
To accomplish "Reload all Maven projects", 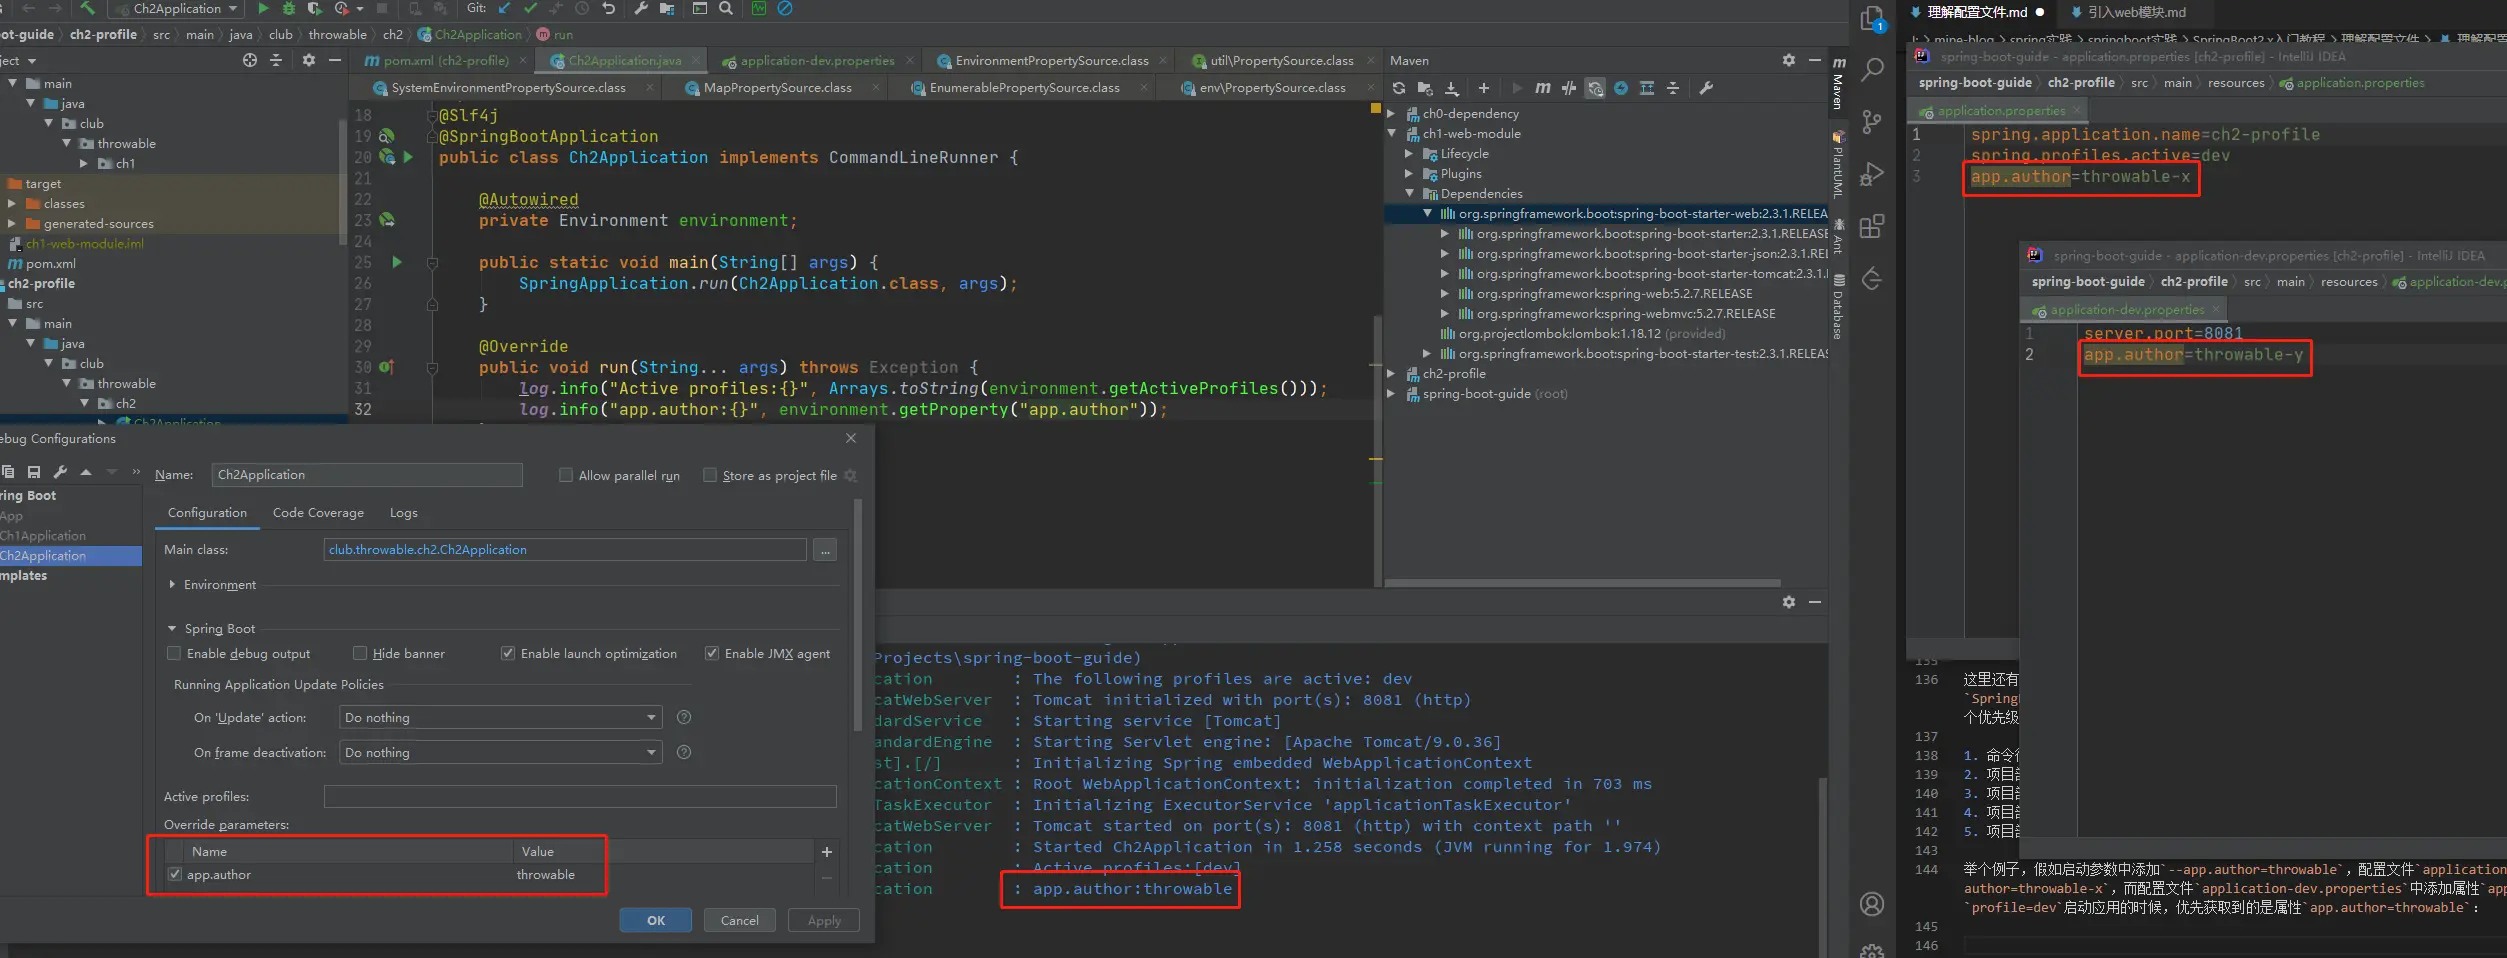I will 1399,88.
